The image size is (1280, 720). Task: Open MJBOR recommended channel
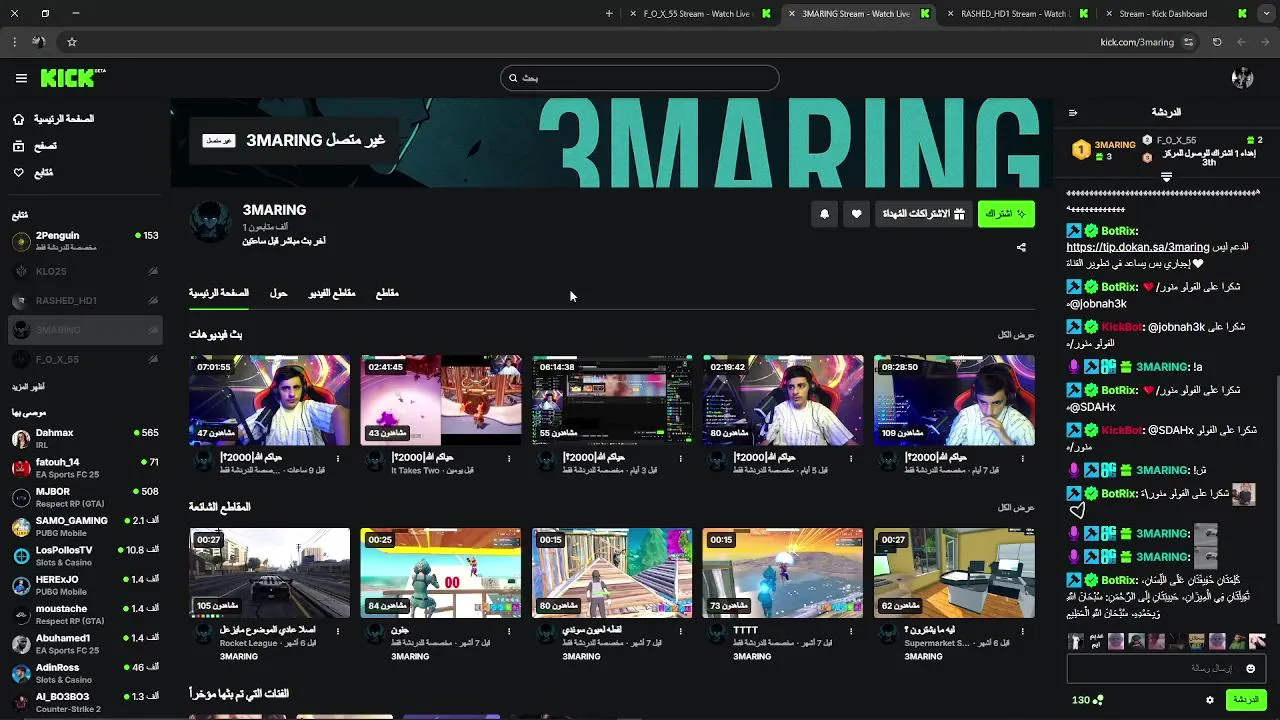(x=85, y=497)
